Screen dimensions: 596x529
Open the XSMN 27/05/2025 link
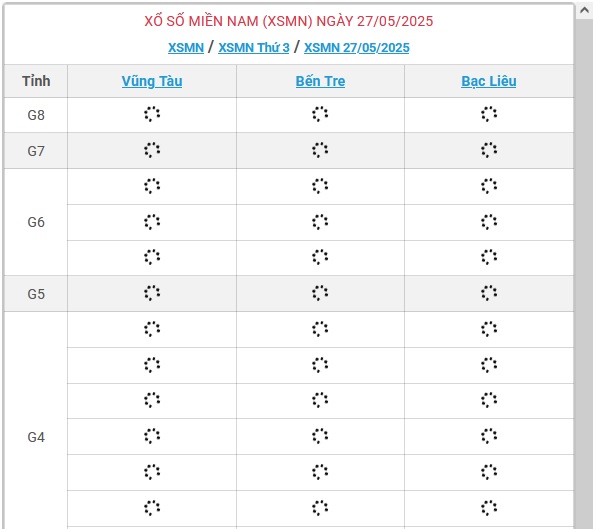357,48
